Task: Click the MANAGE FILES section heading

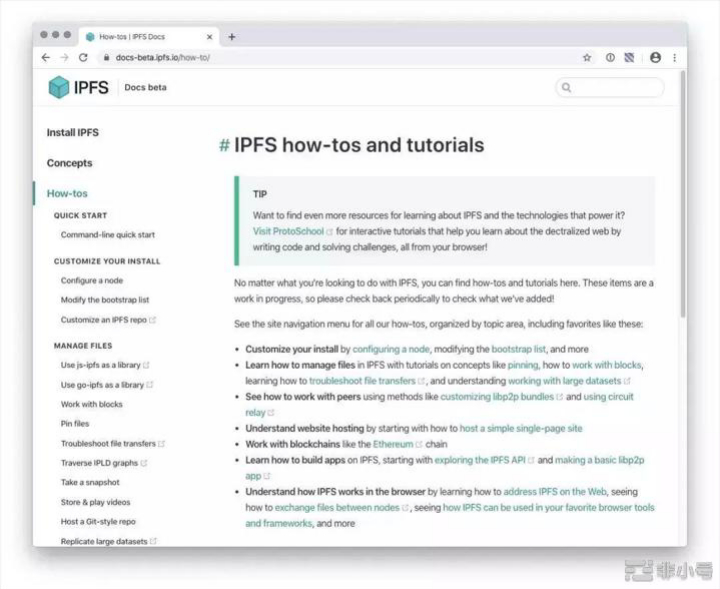Action: (83, 346)
